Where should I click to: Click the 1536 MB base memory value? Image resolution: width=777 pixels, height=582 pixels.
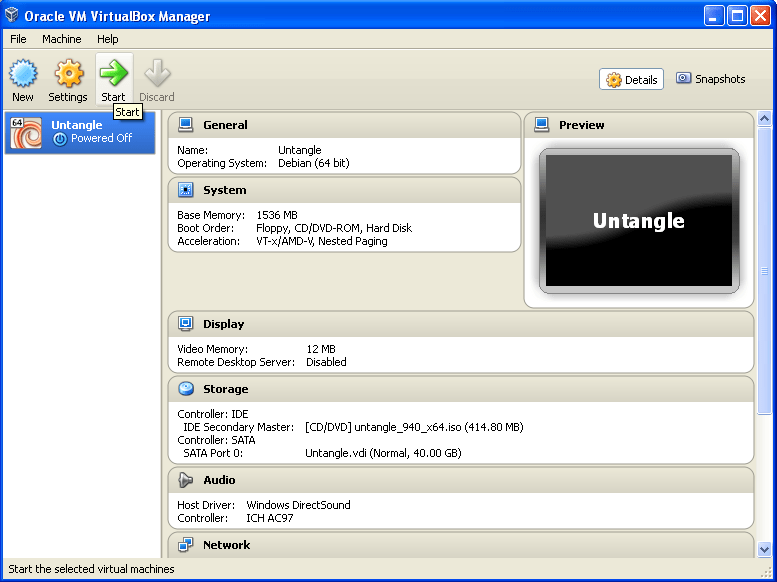[277, 215]
